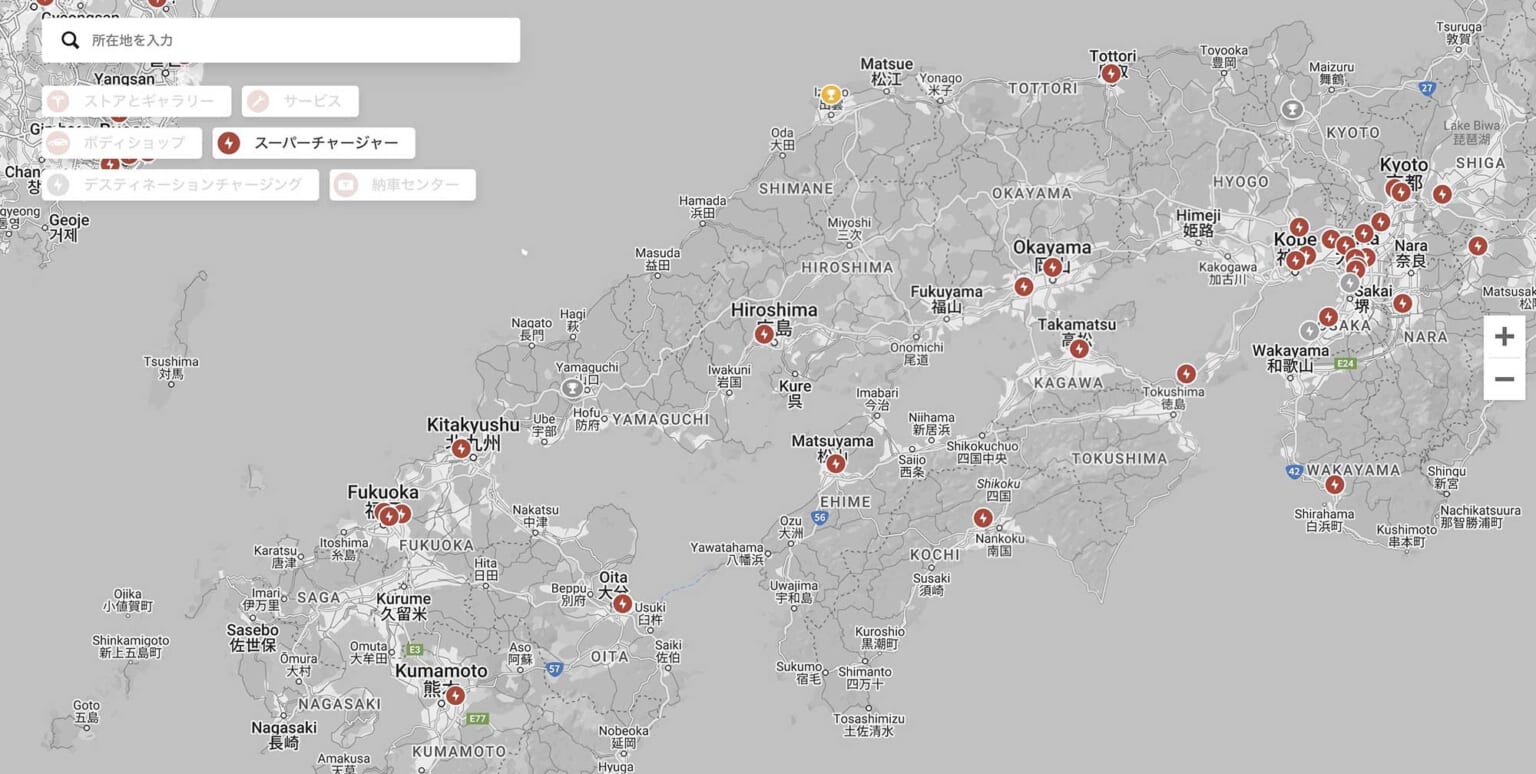Toggle the スーパーチャージャー filter

pyautogui.click(x=314, y=143)
